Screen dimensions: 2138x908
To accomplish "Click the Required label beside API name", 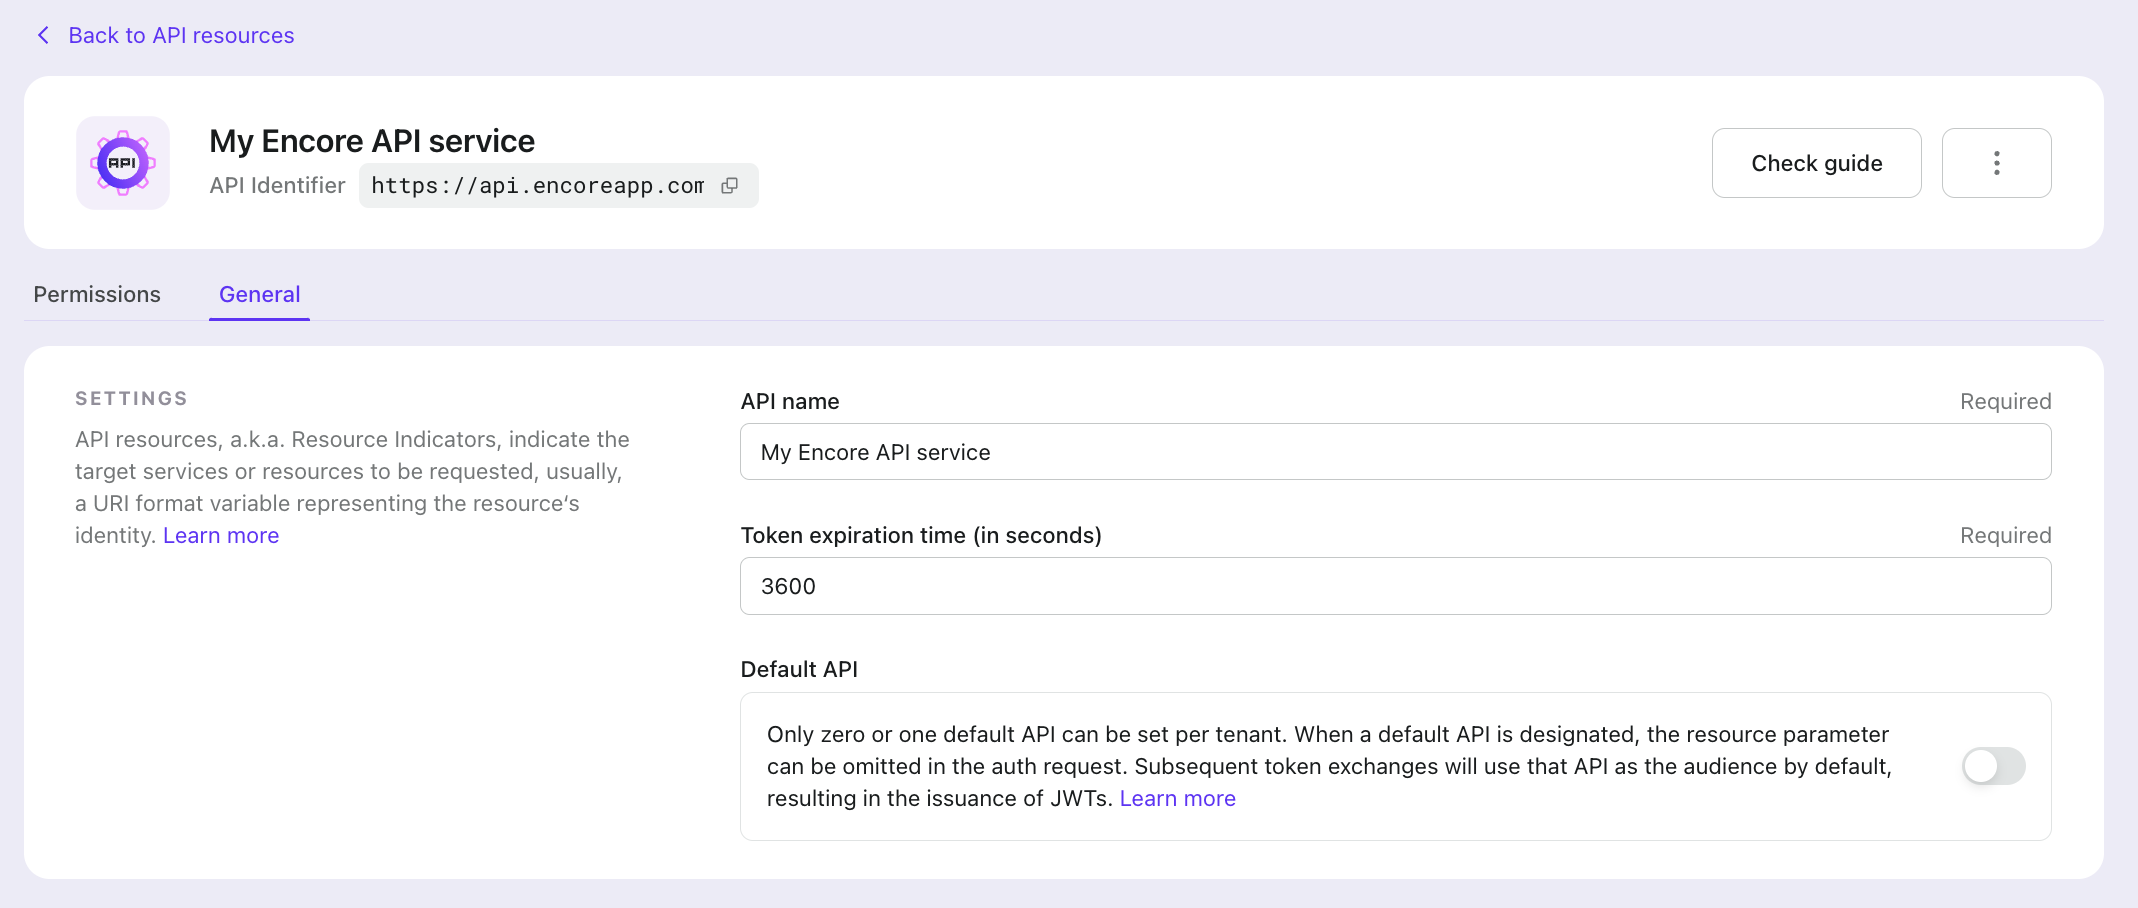I will point(2005,401).
